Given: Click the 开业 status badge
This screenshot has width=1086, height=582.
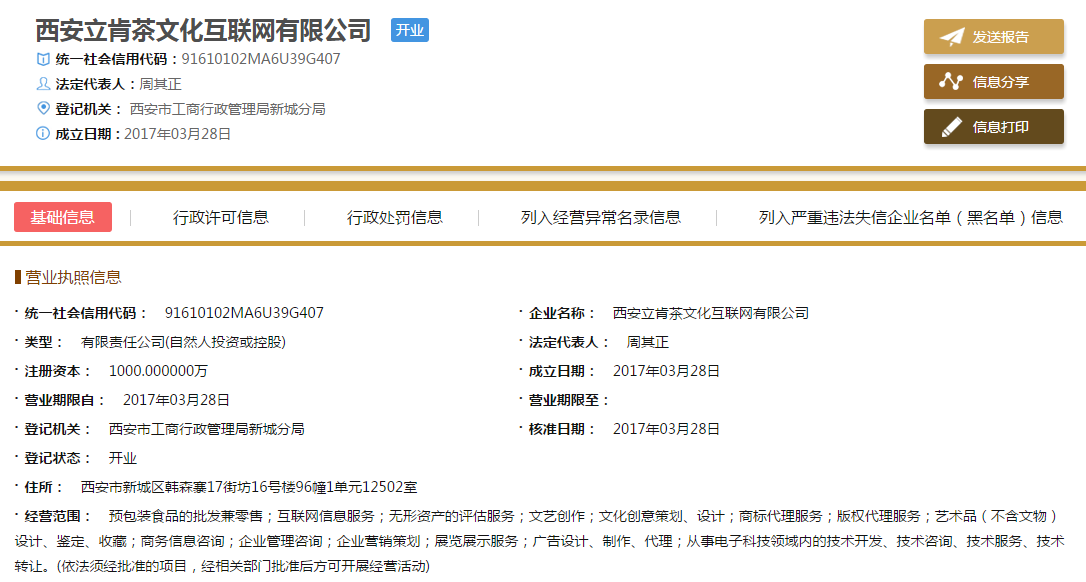Looking at the screenshot, I should pos(409,30).
